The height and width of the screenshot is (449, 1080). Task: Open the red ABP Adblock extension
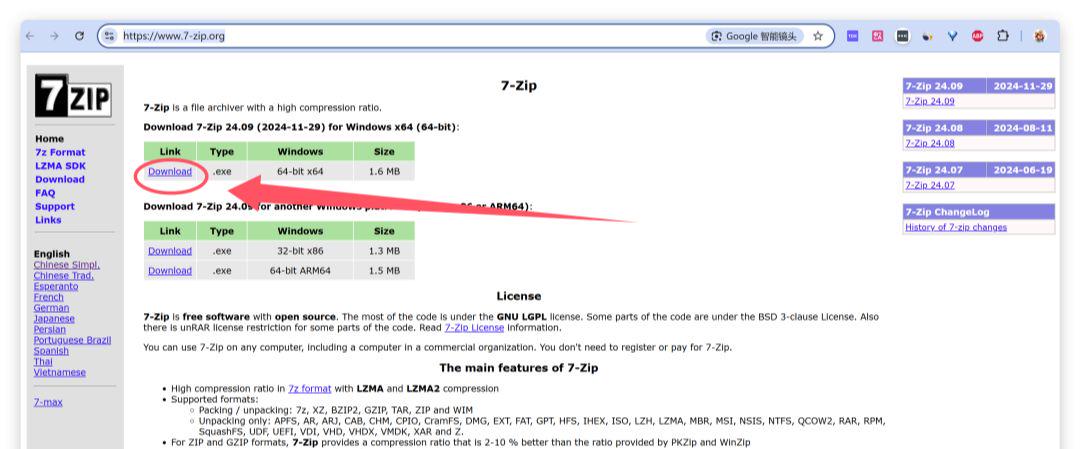click(977, 36)
